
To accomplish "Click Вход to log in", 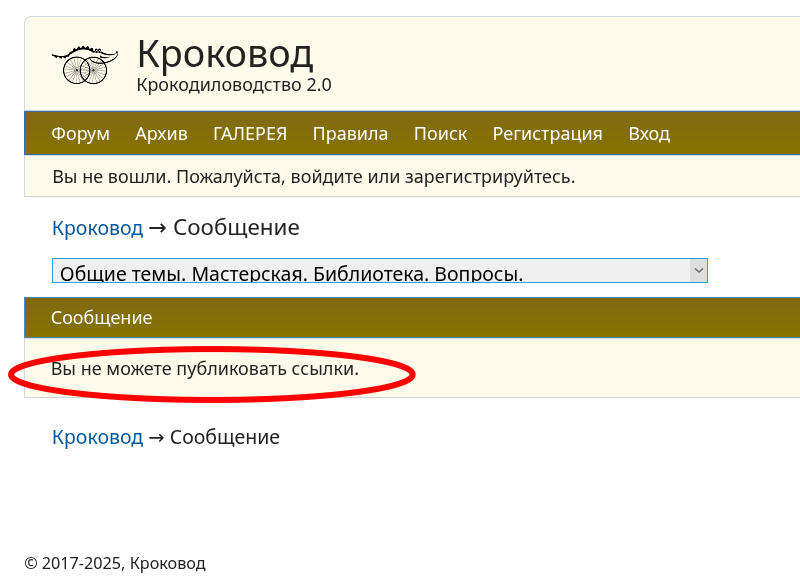I will pos(648,134).
